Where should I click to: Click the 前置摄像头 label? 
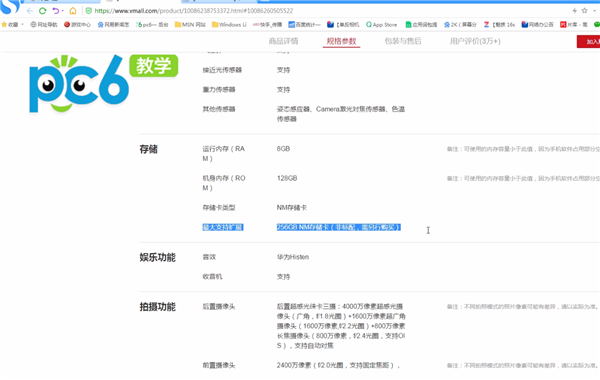tap(219, 365)
